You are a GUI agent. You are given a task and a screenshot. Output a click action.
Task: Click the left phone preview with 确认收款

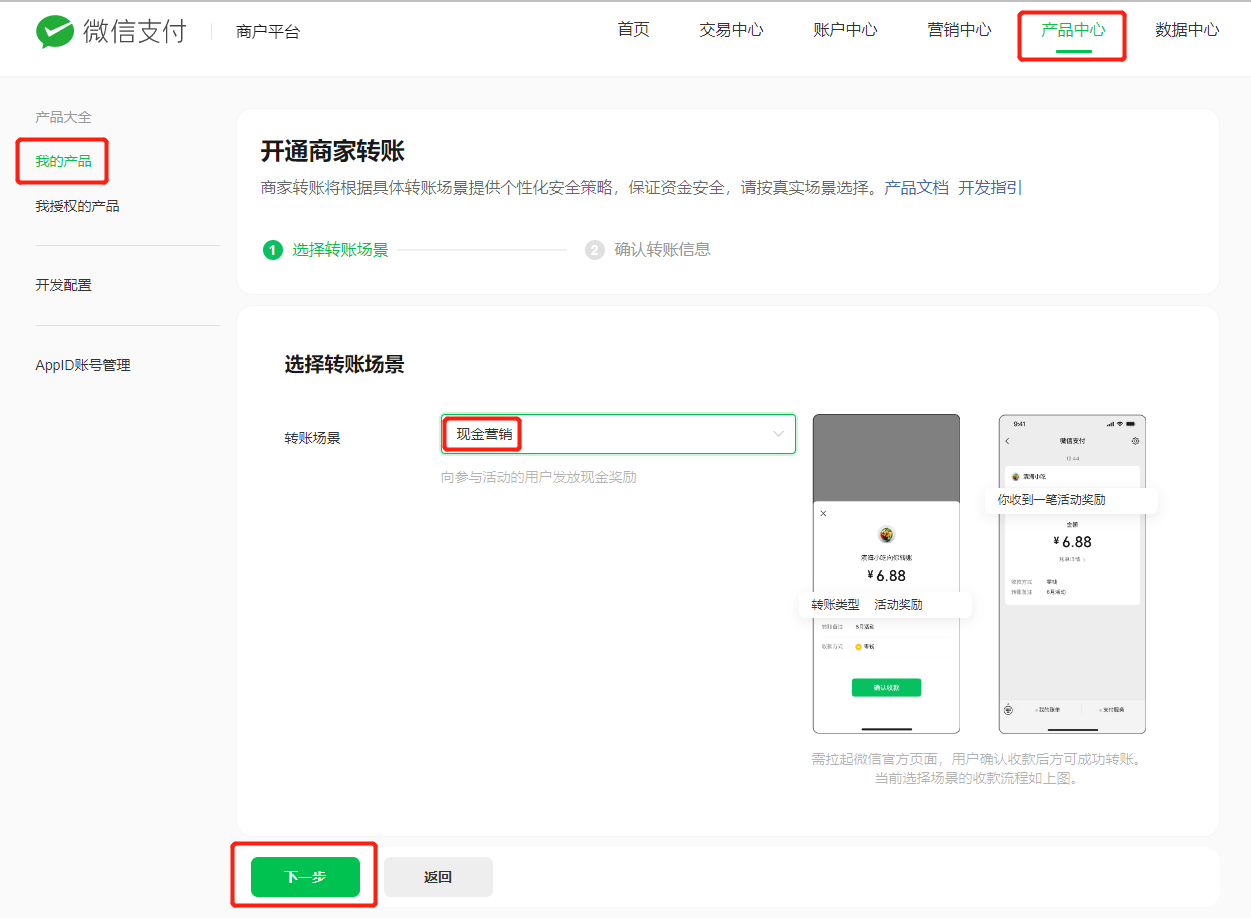click(x=886, y=574)
